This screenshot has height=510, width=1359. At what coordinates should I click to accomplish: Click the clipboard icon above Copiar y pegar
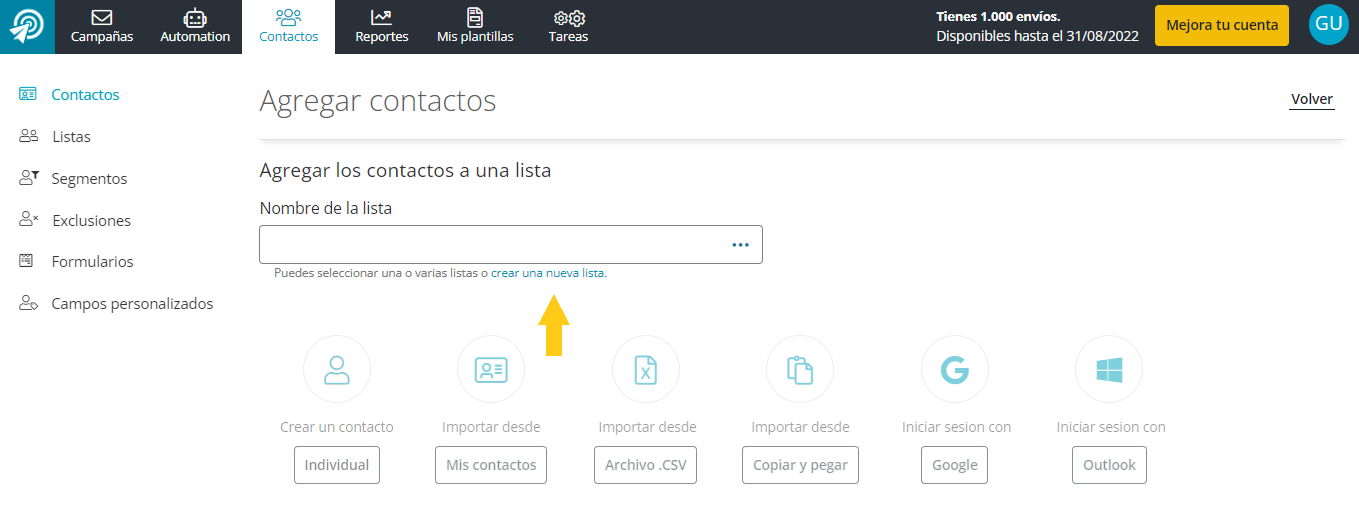pos(800,369)
